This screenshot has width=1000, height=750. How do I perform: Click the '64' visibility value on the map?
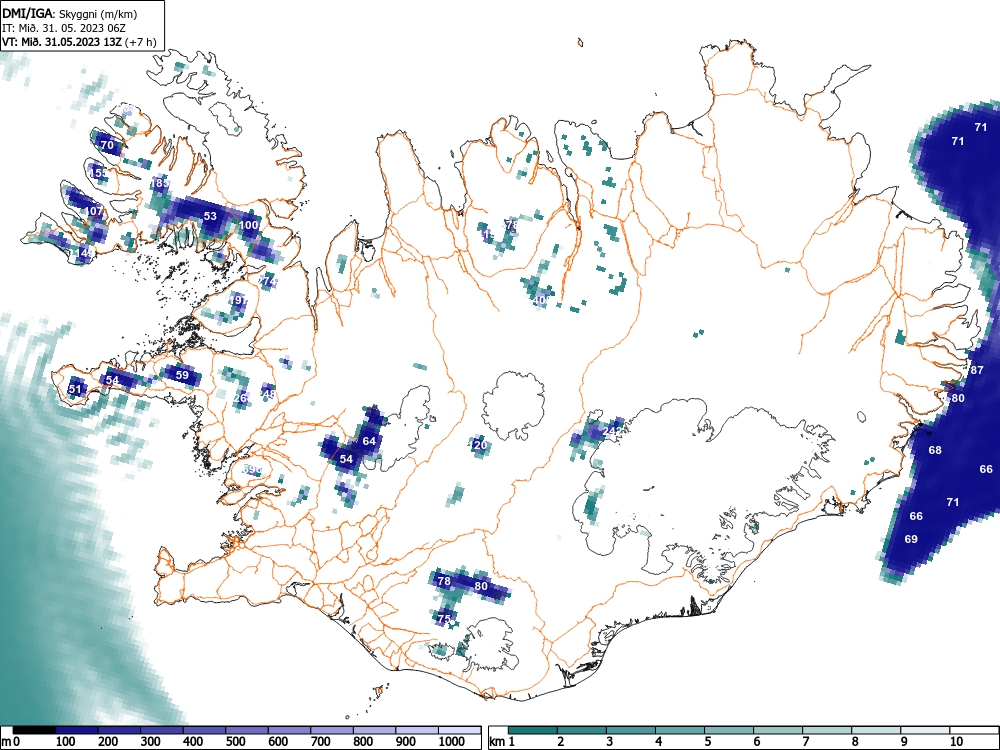tap(369, 441)
